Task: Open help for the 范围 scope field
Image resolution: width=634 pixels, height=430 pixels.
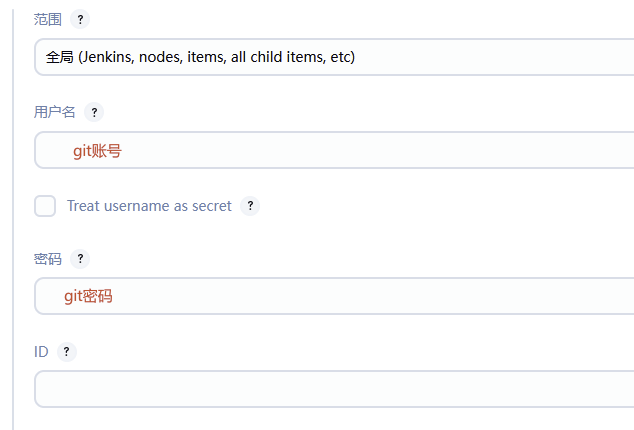Action: coord(80,19)
